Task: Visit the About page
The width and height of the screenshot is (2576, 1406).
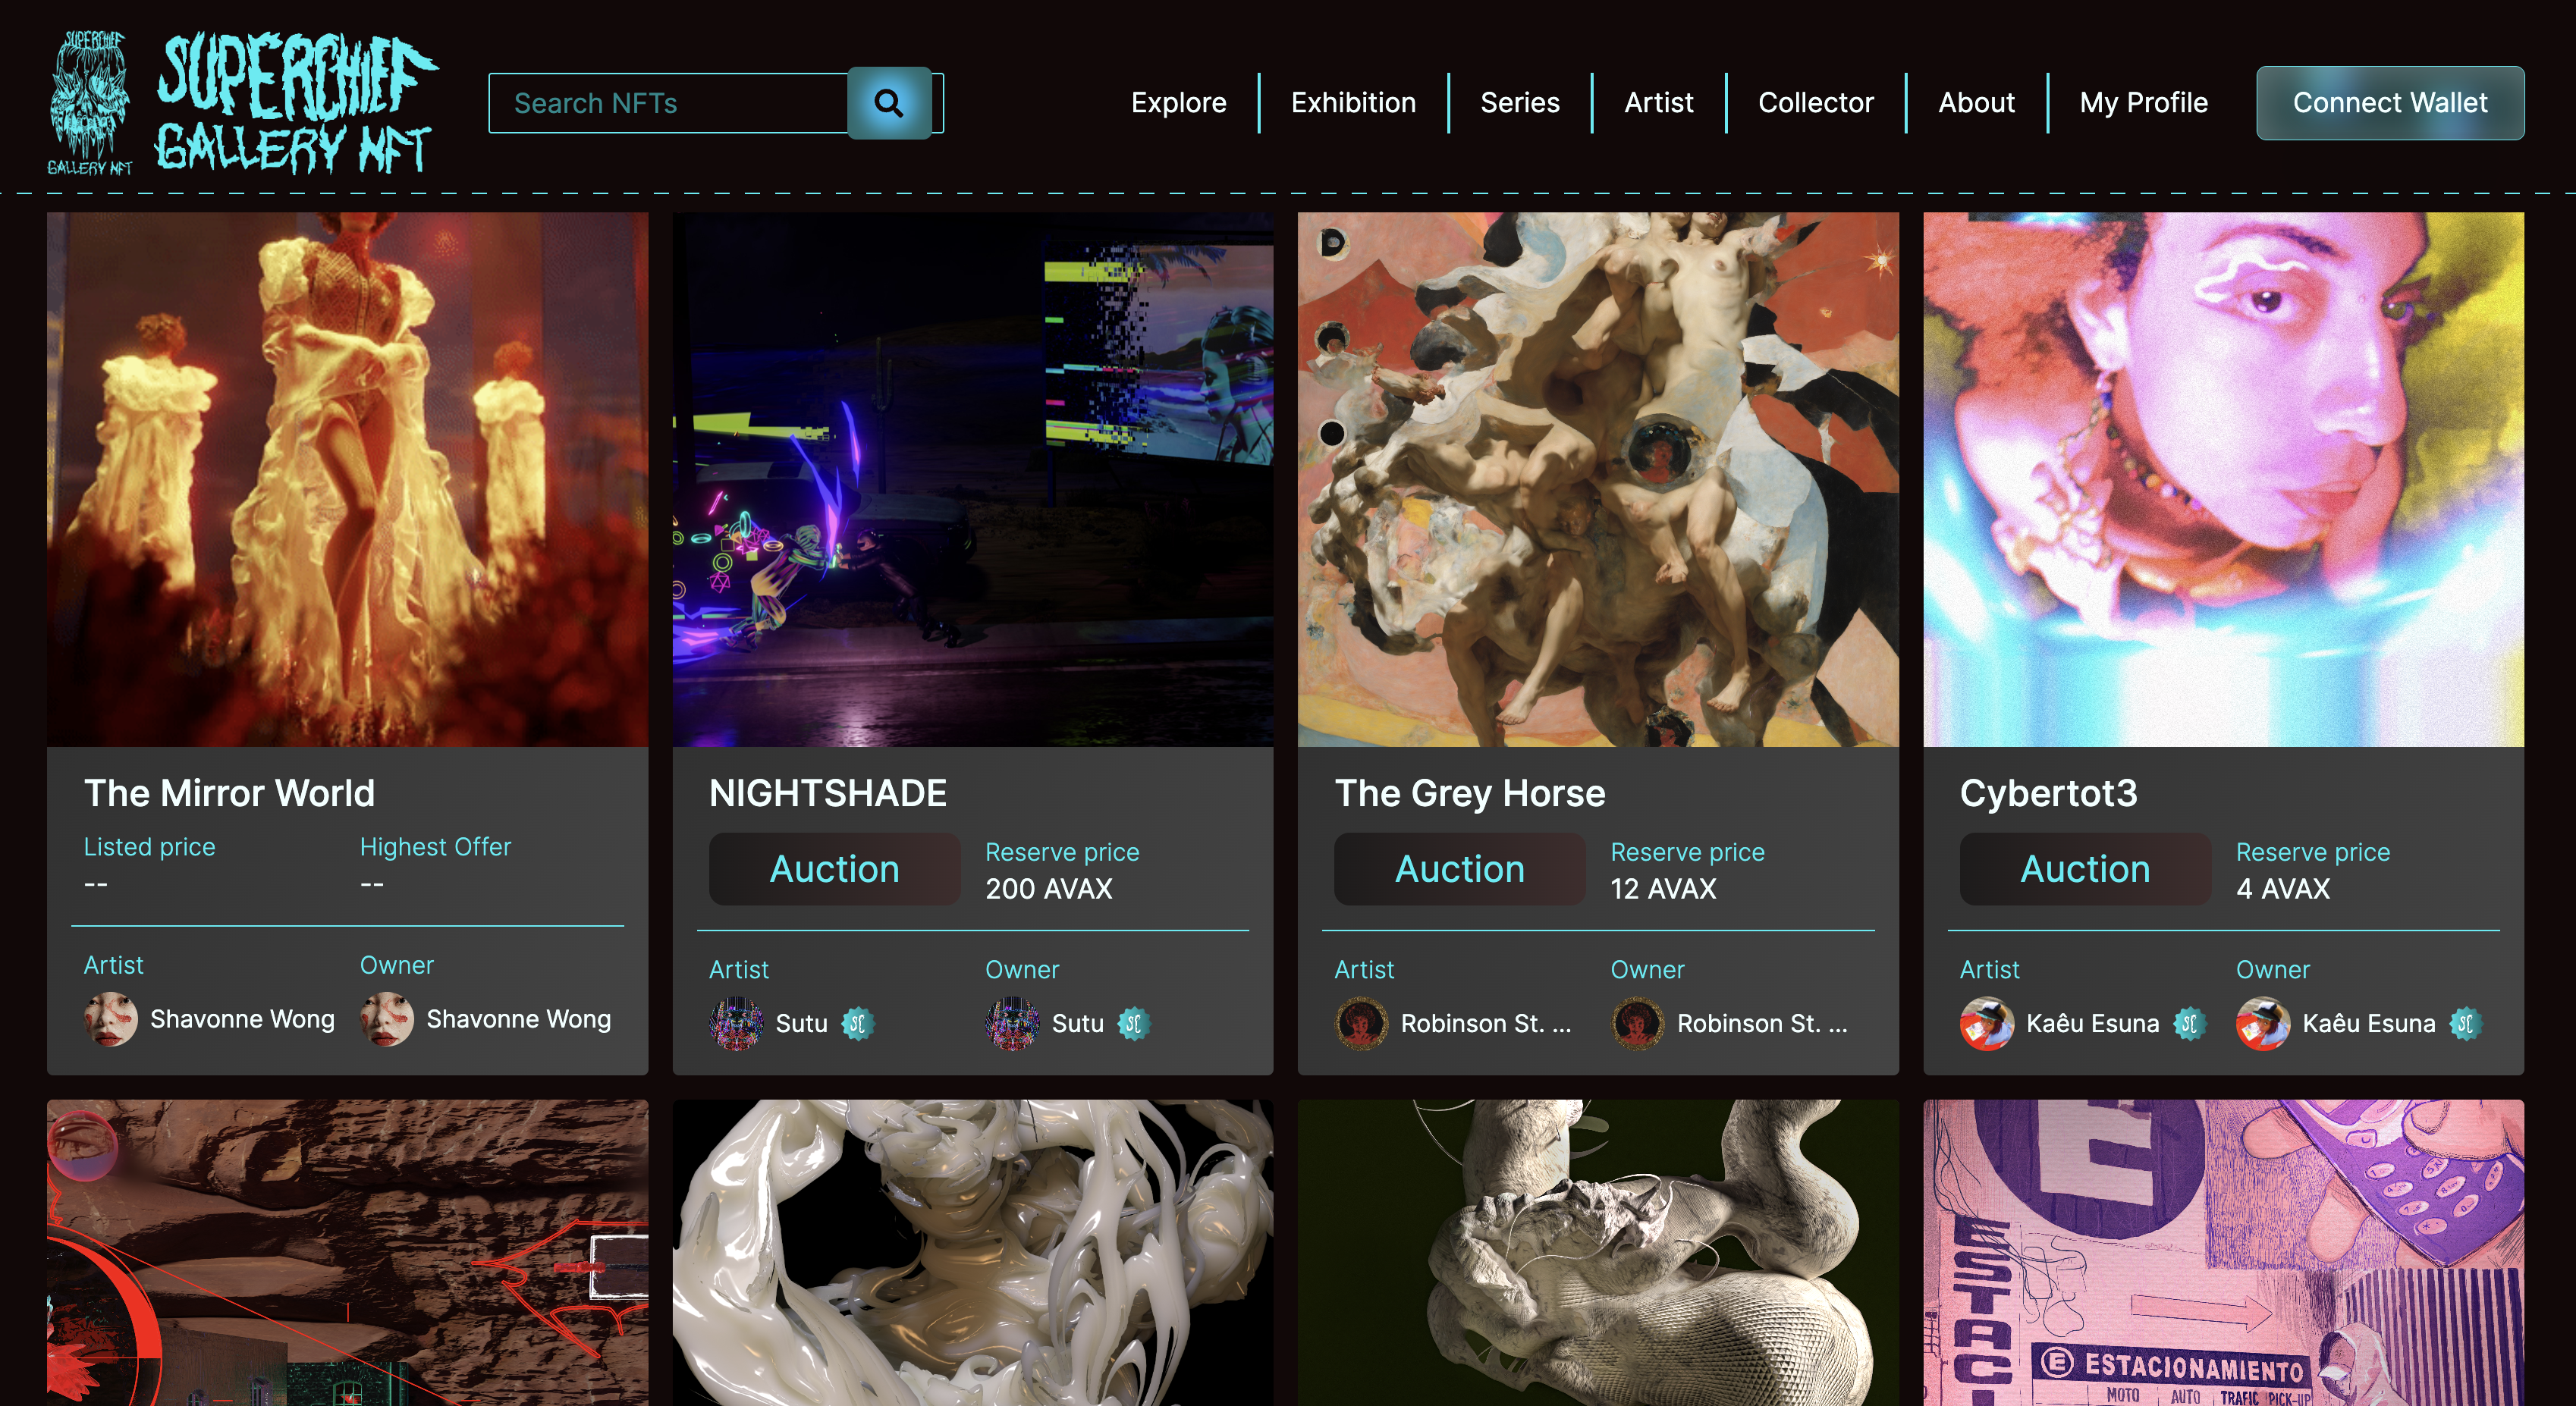Action: [1976, 103]
